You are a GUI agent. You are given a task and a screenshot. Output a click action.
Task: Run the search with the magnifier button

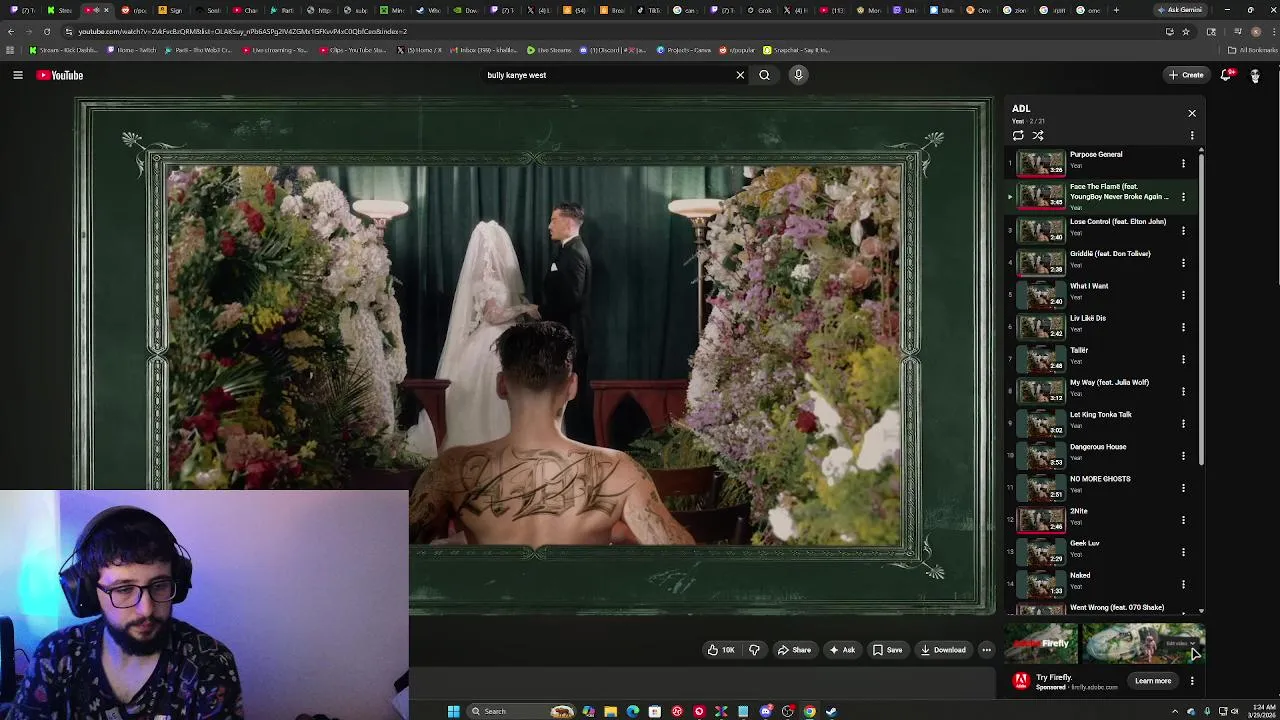pos(764,75)
